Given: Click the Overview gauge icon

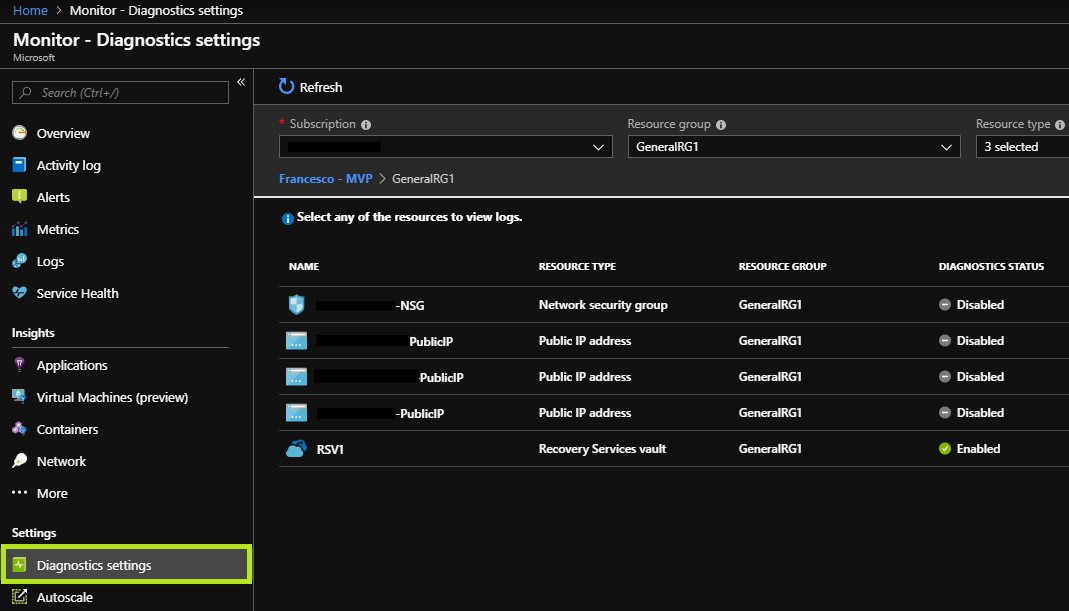Looking at the screenshot, I should (20, 133).
